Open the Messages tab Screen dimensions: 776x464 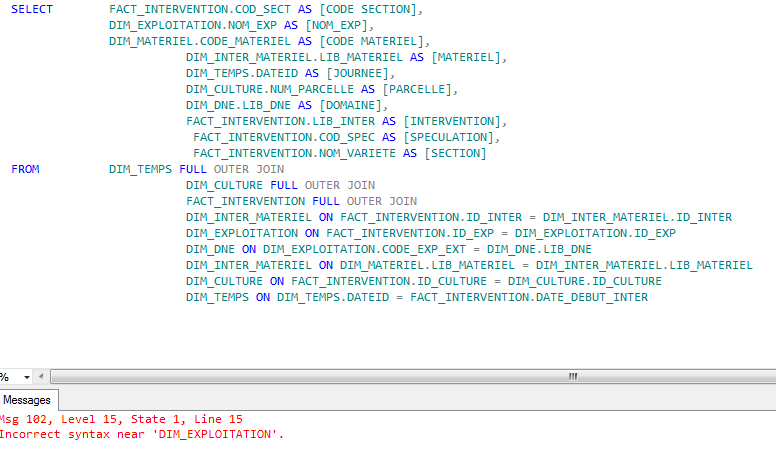28,400
